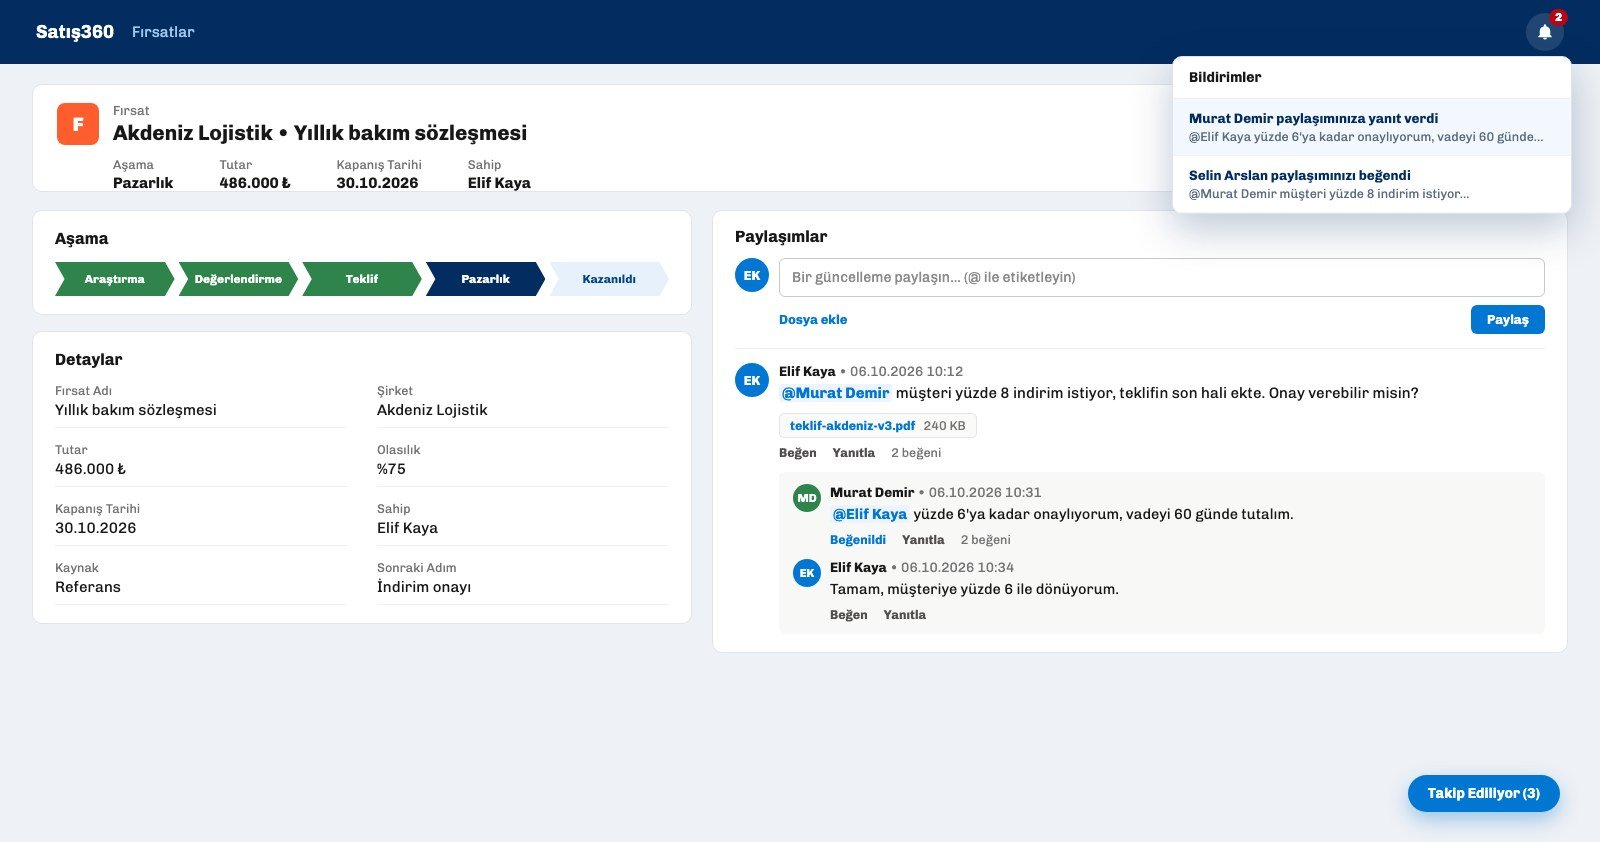The height and width of the screenshot is (842, 1600).
Task: Click the Şirket value Akdeniz Lojistik
Action: pos(432,410)
